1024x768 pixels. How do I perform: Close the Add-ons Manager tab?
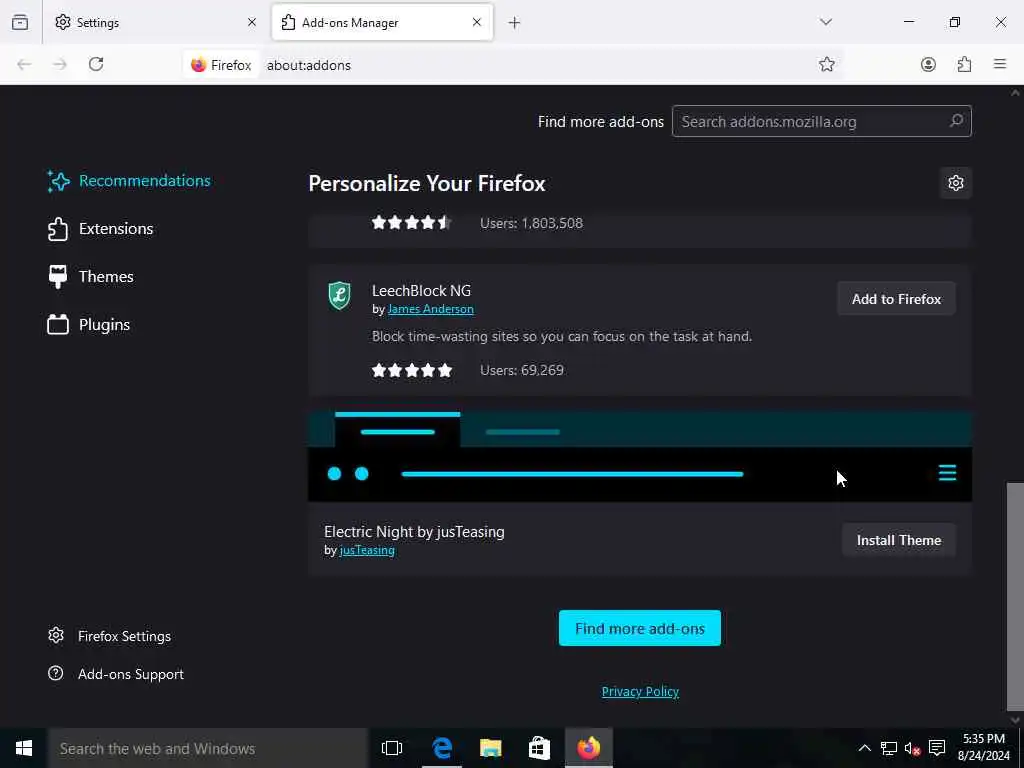click(x=477, y=22)
